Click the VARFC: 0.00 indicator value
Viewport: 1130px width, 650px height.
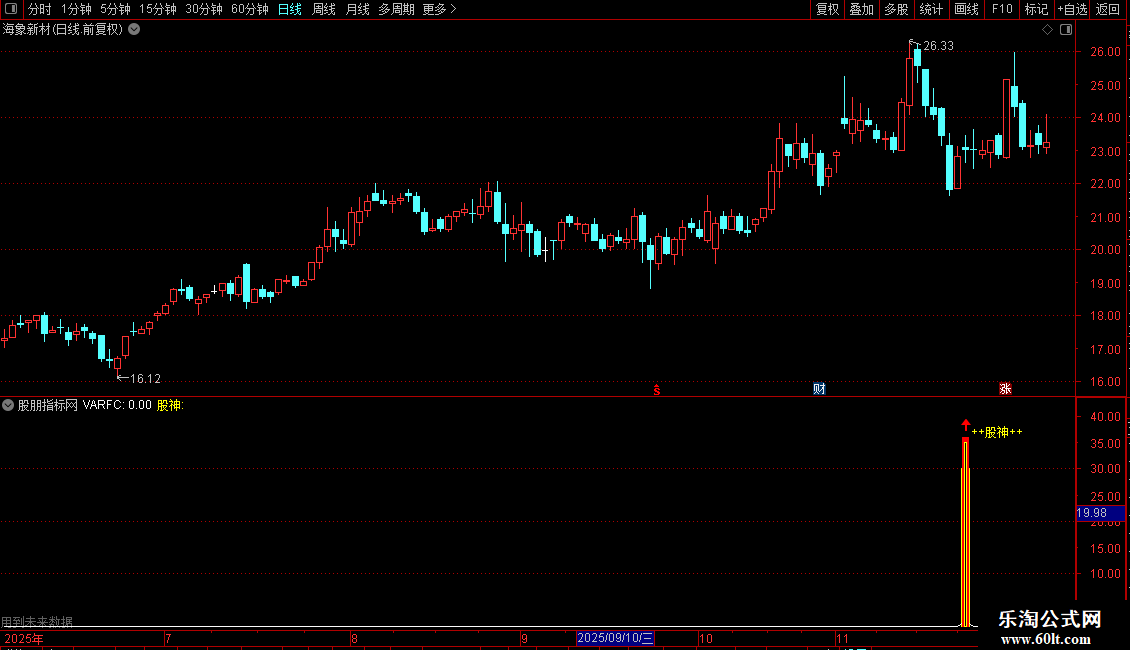(117, 405)
